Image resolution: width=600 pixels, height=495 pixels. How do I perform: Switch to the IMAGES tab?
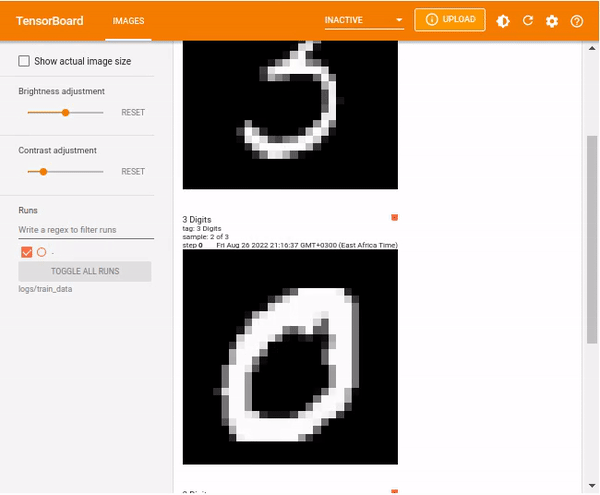pyautogui.click(x=128, y=21)
